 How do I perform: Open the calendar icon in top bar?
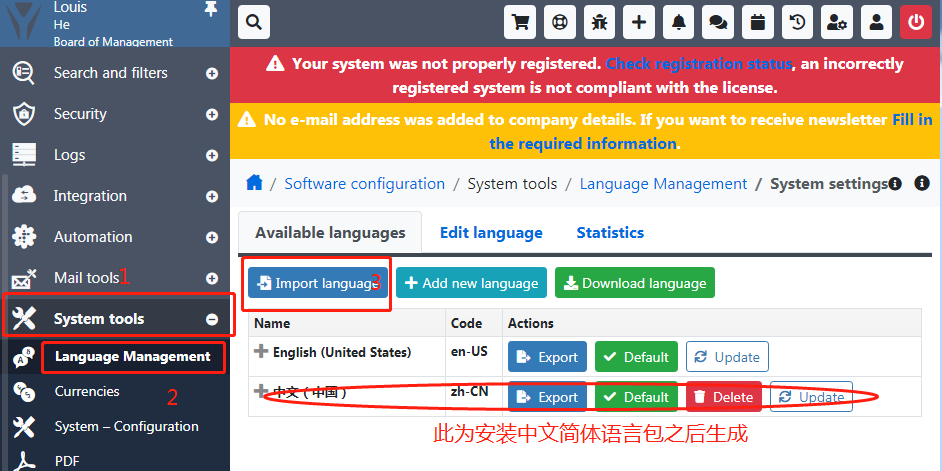point(758,23)
